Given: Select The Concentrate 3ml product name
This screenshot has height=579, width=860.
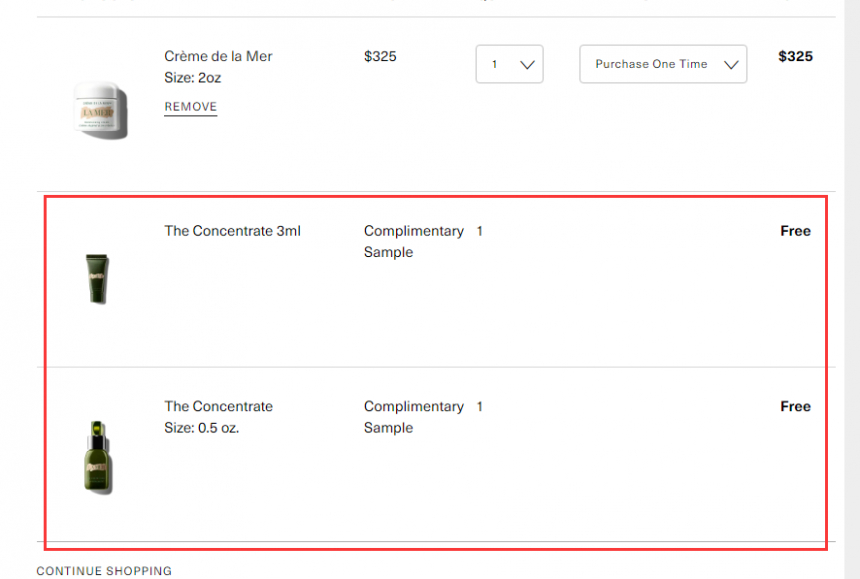Looking at the screenshot, I should 232,231.
